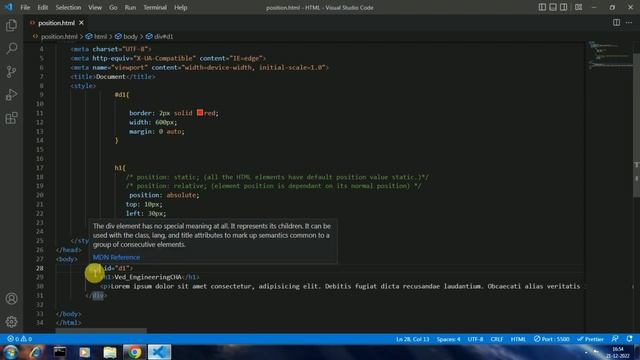Open the Customize Layout icon
This screenshot has height=360, width=640.
pos(578,7)
